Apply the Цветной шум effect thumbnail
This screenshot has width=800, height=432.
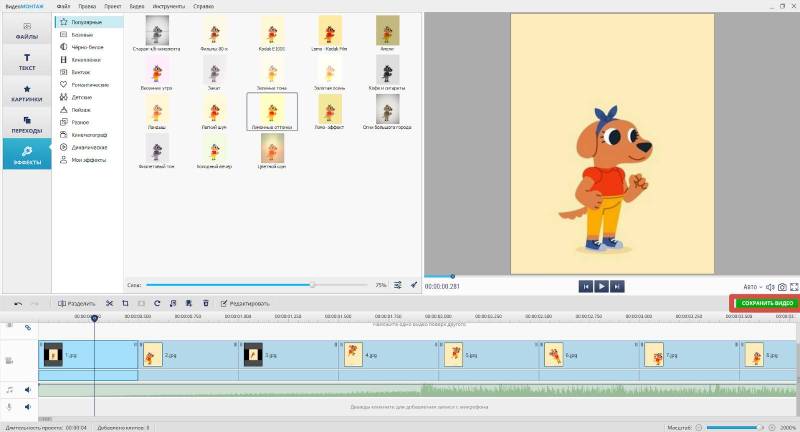(272, 148)
